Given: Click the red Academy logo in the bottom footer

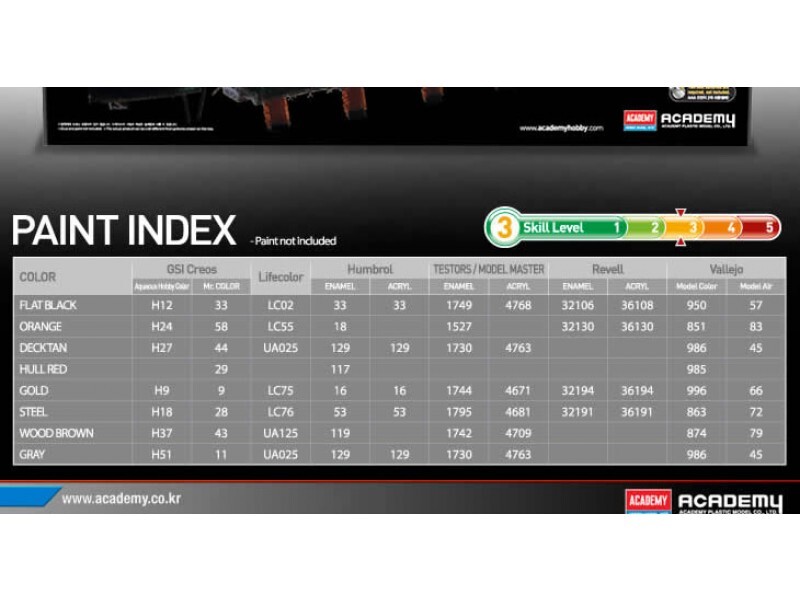Looking at the screenshot, I should 648,502.
